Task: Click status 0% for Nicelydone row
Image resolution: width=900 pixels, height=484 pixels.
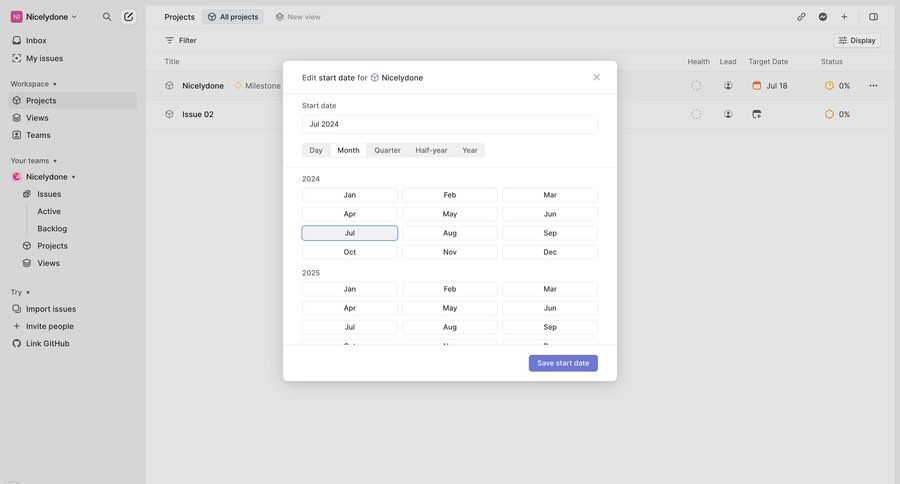Action: tap(837, 86)
